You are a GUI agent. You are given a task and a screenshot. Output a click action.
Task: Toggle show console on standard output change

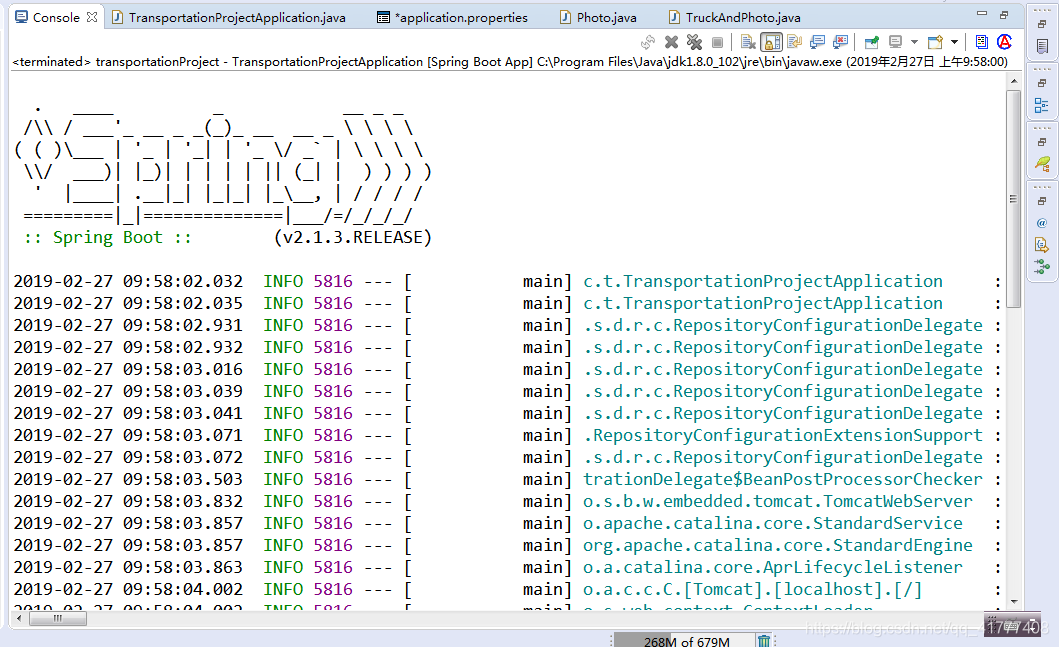coord(817,43)
